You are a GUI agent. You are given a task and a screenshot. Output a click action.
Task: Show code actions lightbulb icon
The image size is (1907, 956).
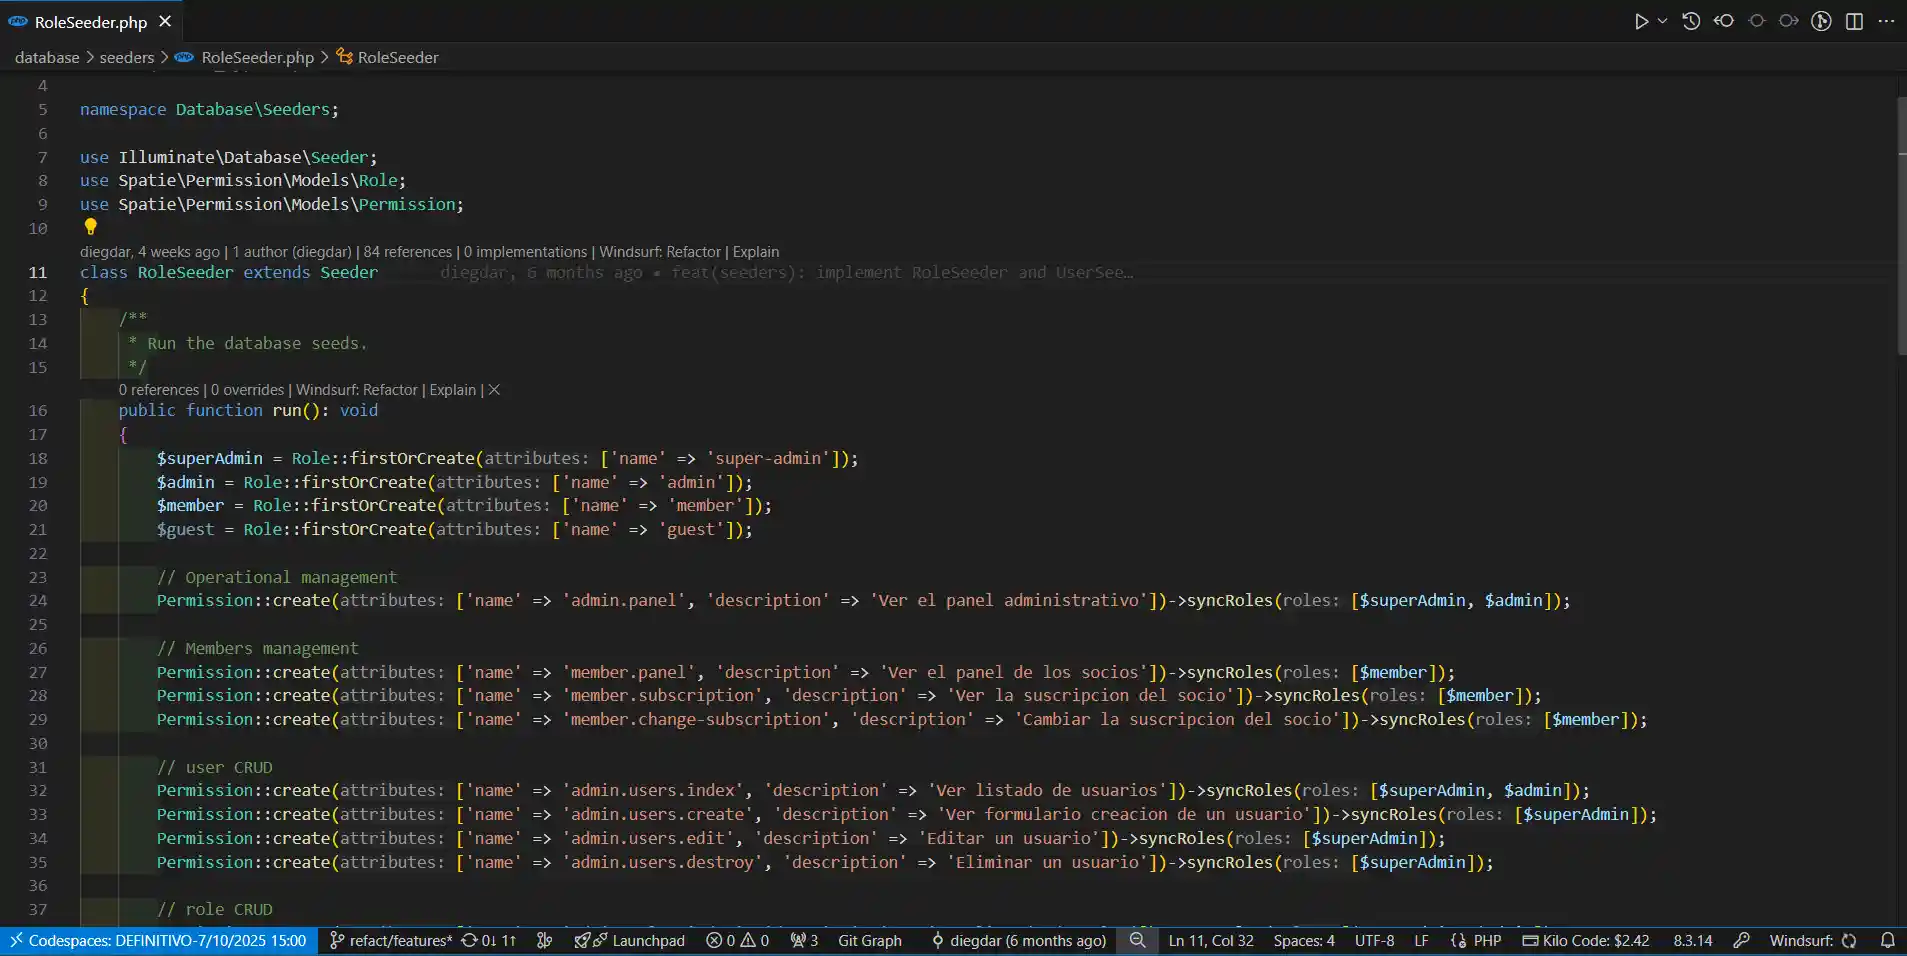(90, 227)
